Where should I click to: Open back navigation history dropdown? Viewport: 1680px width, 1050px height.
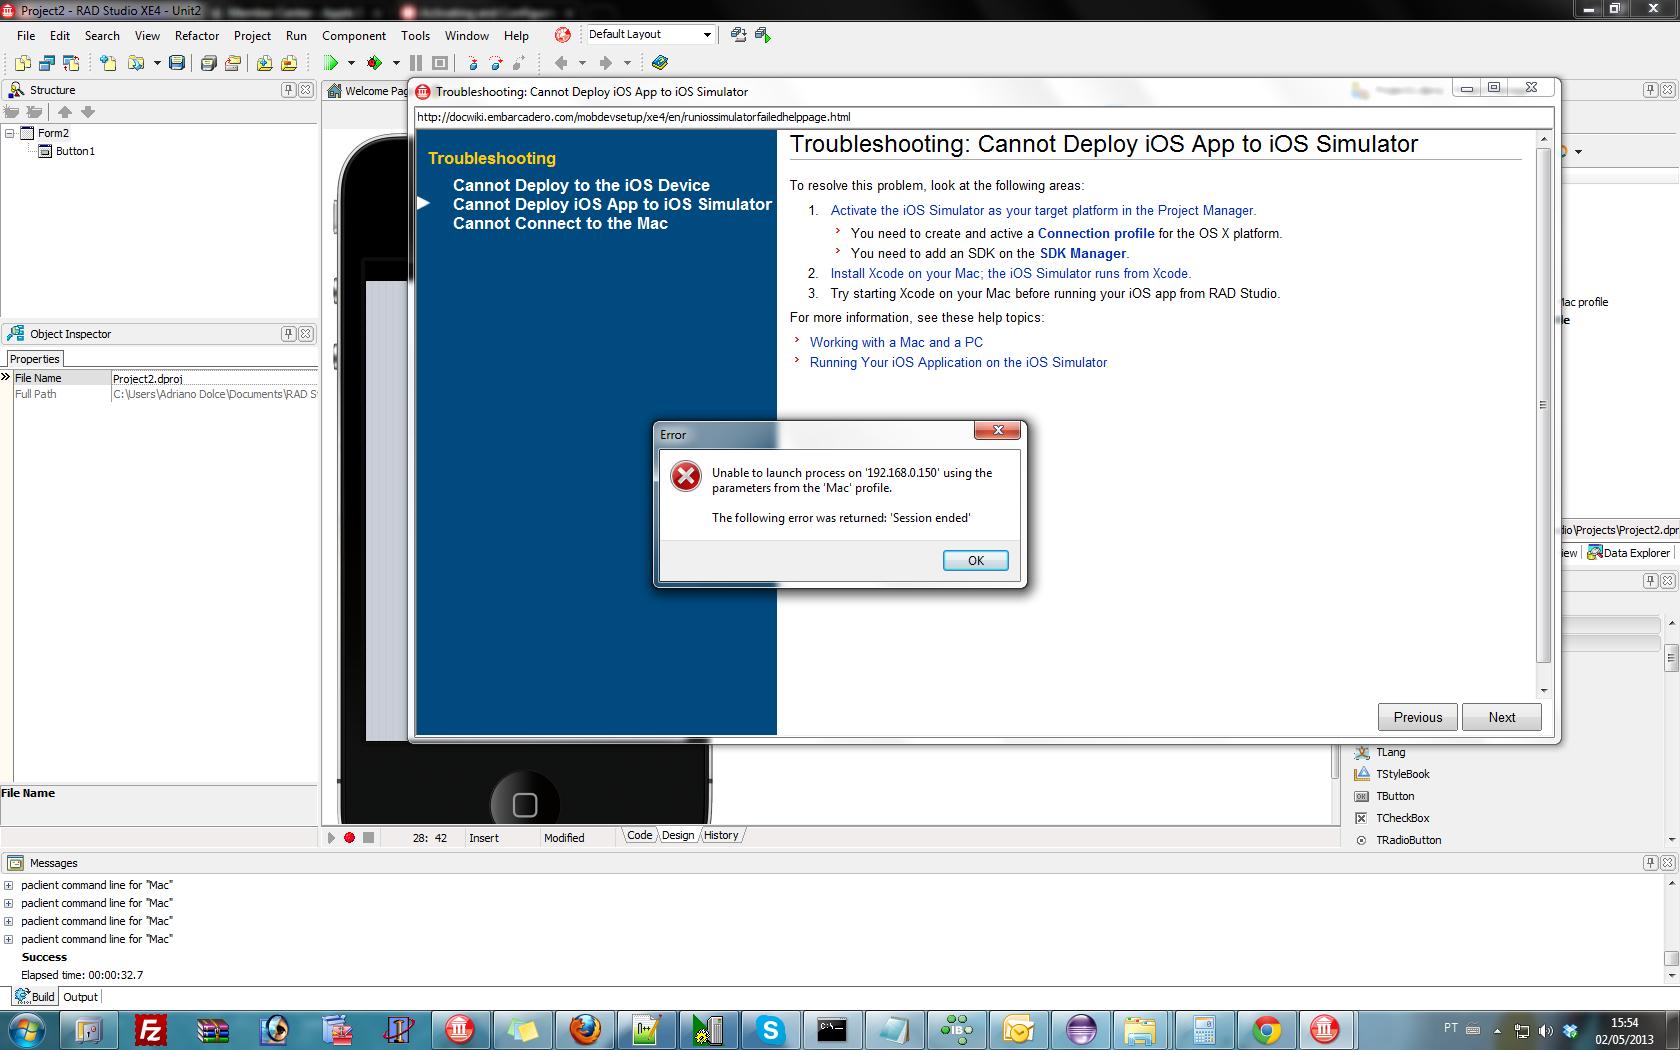(582, 63)
